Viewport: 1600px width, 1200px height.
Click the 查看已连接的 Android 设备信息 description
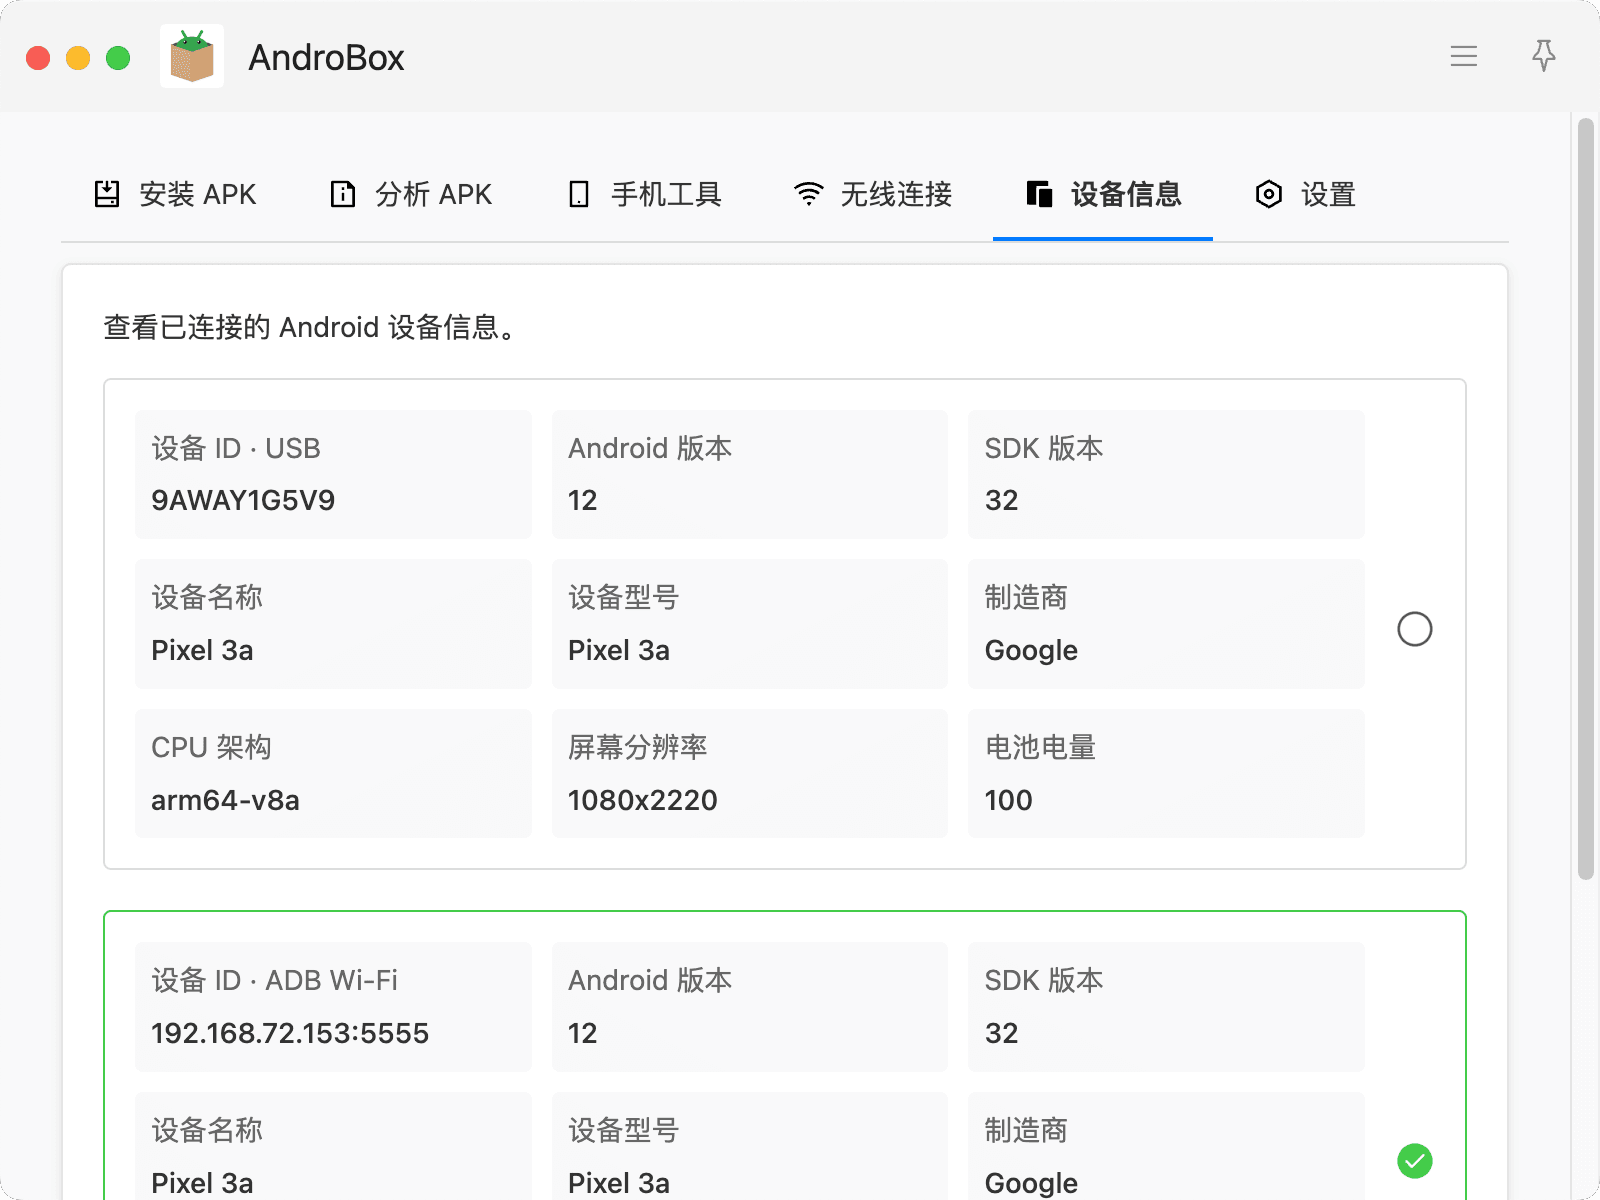313,327
